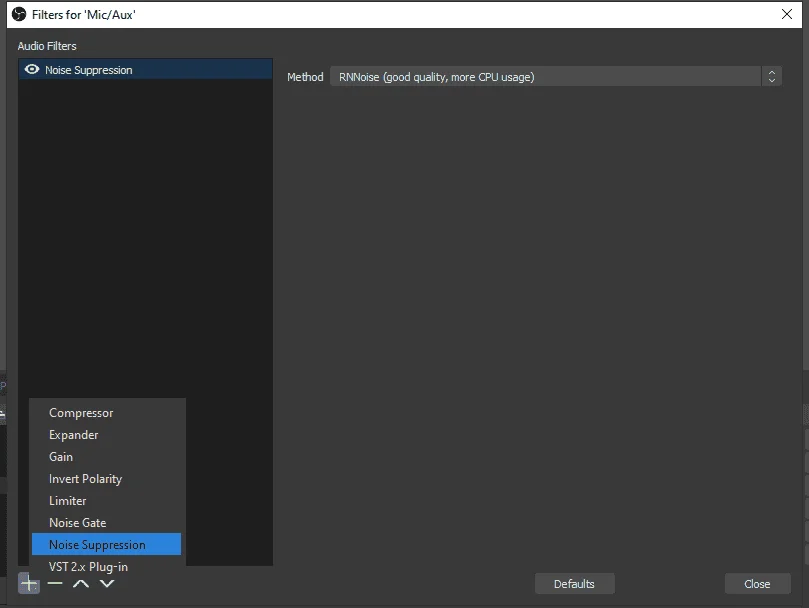Click the Defaults button
Viewport: 809px width, 608px height.
(574, 584)
